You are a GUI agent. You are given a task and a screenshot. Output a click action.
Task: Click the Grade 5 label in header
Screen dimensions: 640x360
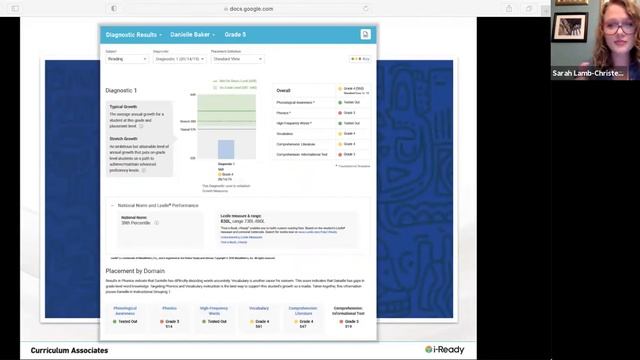point(235,35)
